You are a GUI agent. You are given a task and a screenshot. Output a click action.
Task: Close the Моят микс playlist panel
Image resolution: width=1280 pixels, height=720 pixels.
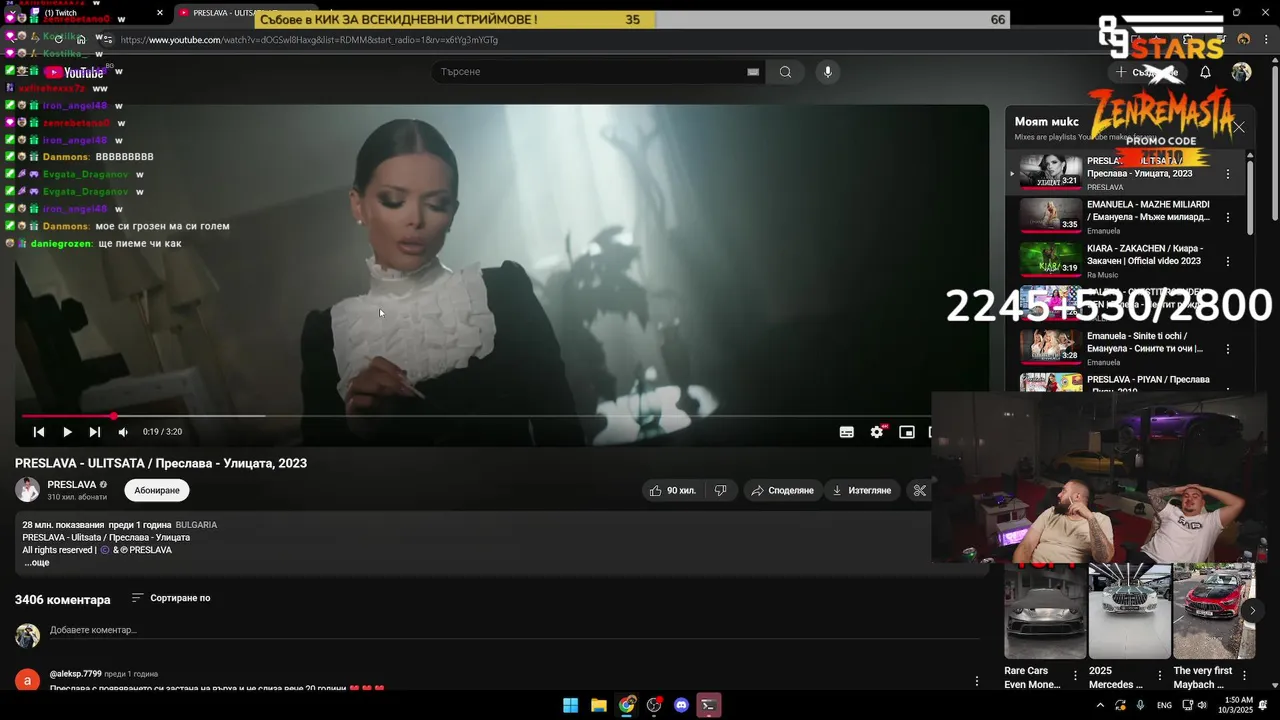click(x=1239, y=127)
